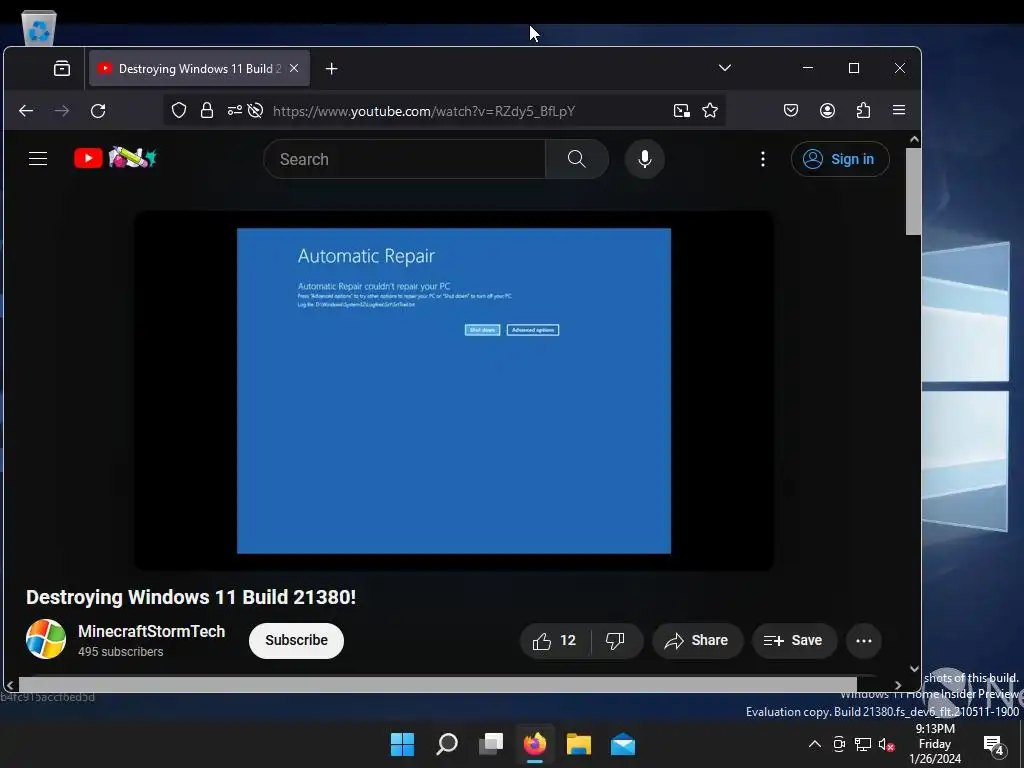Open a new tab with plus button
This screenshot has height=768, width=1024.
(332, 69)
